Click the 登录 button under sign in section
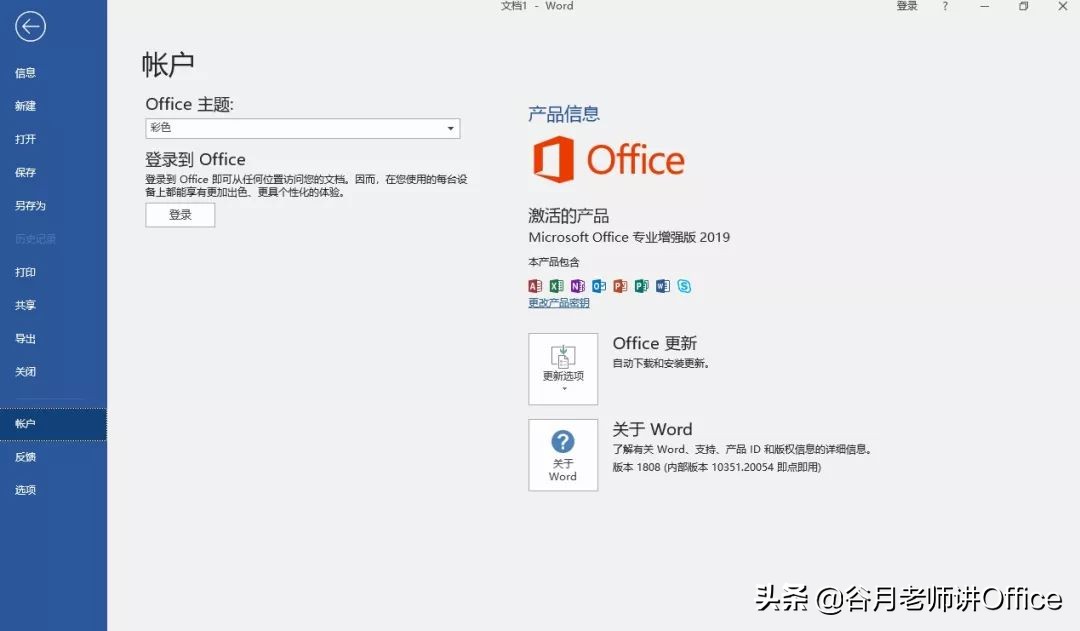1080x631 pixels. click(x=180, y=215)
